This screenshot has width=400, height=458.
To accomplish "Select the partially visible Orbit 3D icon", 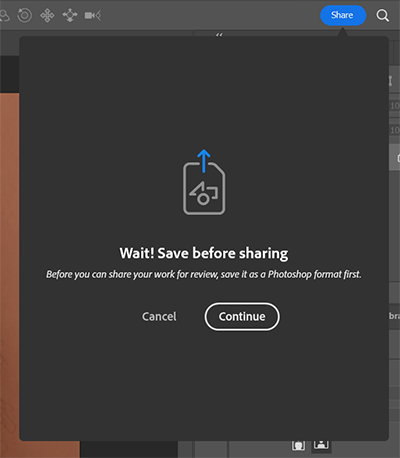I will coord(4,15).
